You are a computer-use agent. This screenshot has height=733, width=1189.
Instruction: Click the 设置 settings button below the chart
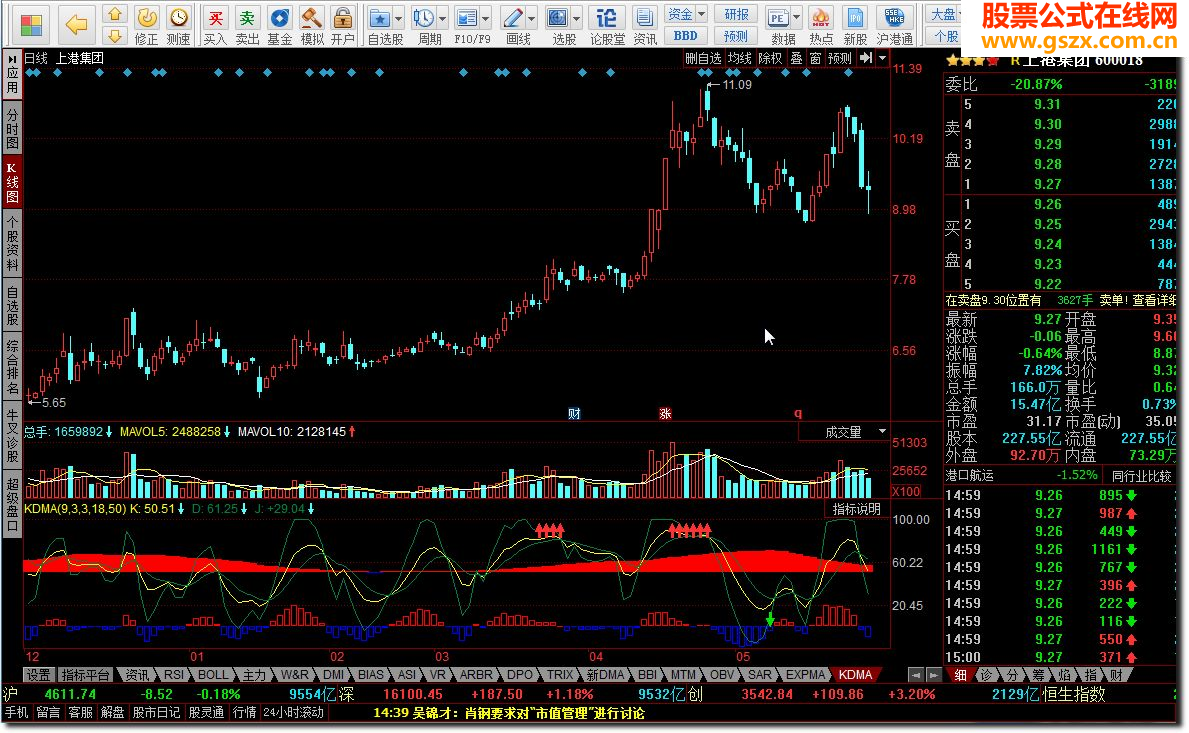[39, 675]
